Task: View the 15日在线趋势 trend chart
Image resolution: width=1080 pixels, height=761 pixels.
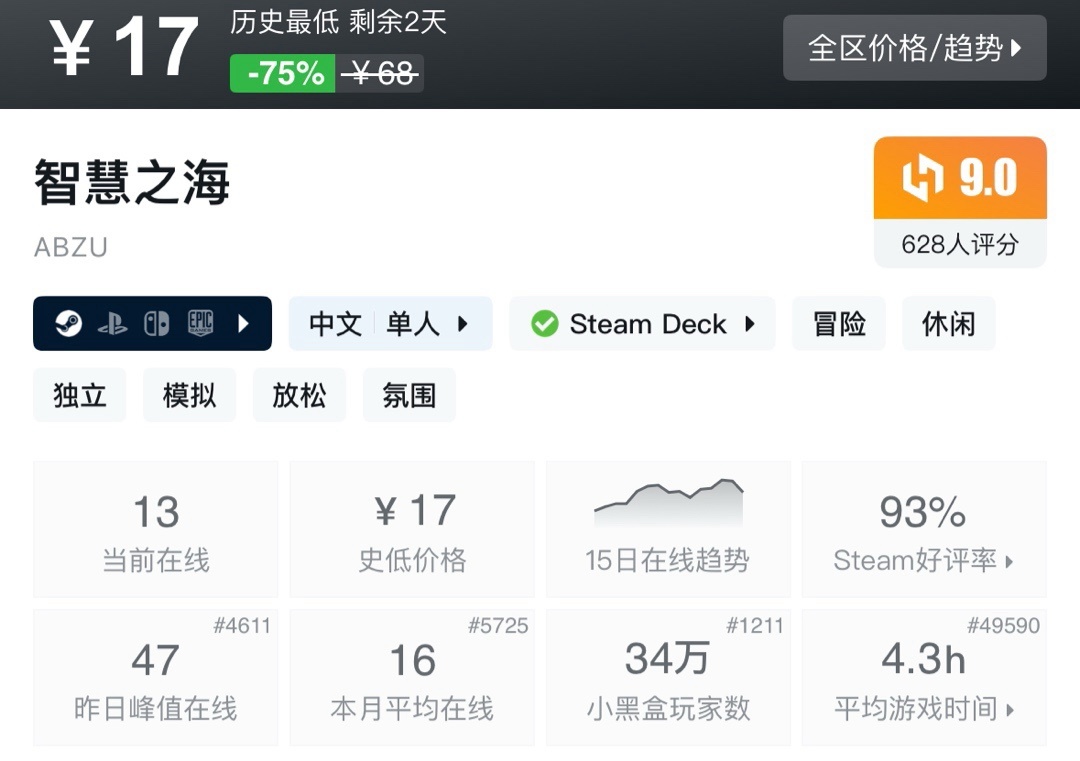Action: [667, 530]
